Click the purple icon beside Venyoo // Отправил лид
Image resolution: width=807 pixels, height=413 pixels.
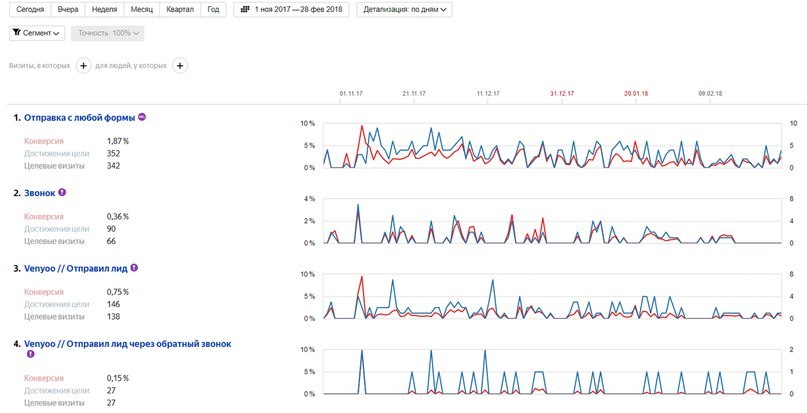pyautogui.click(x=134, y=268)
